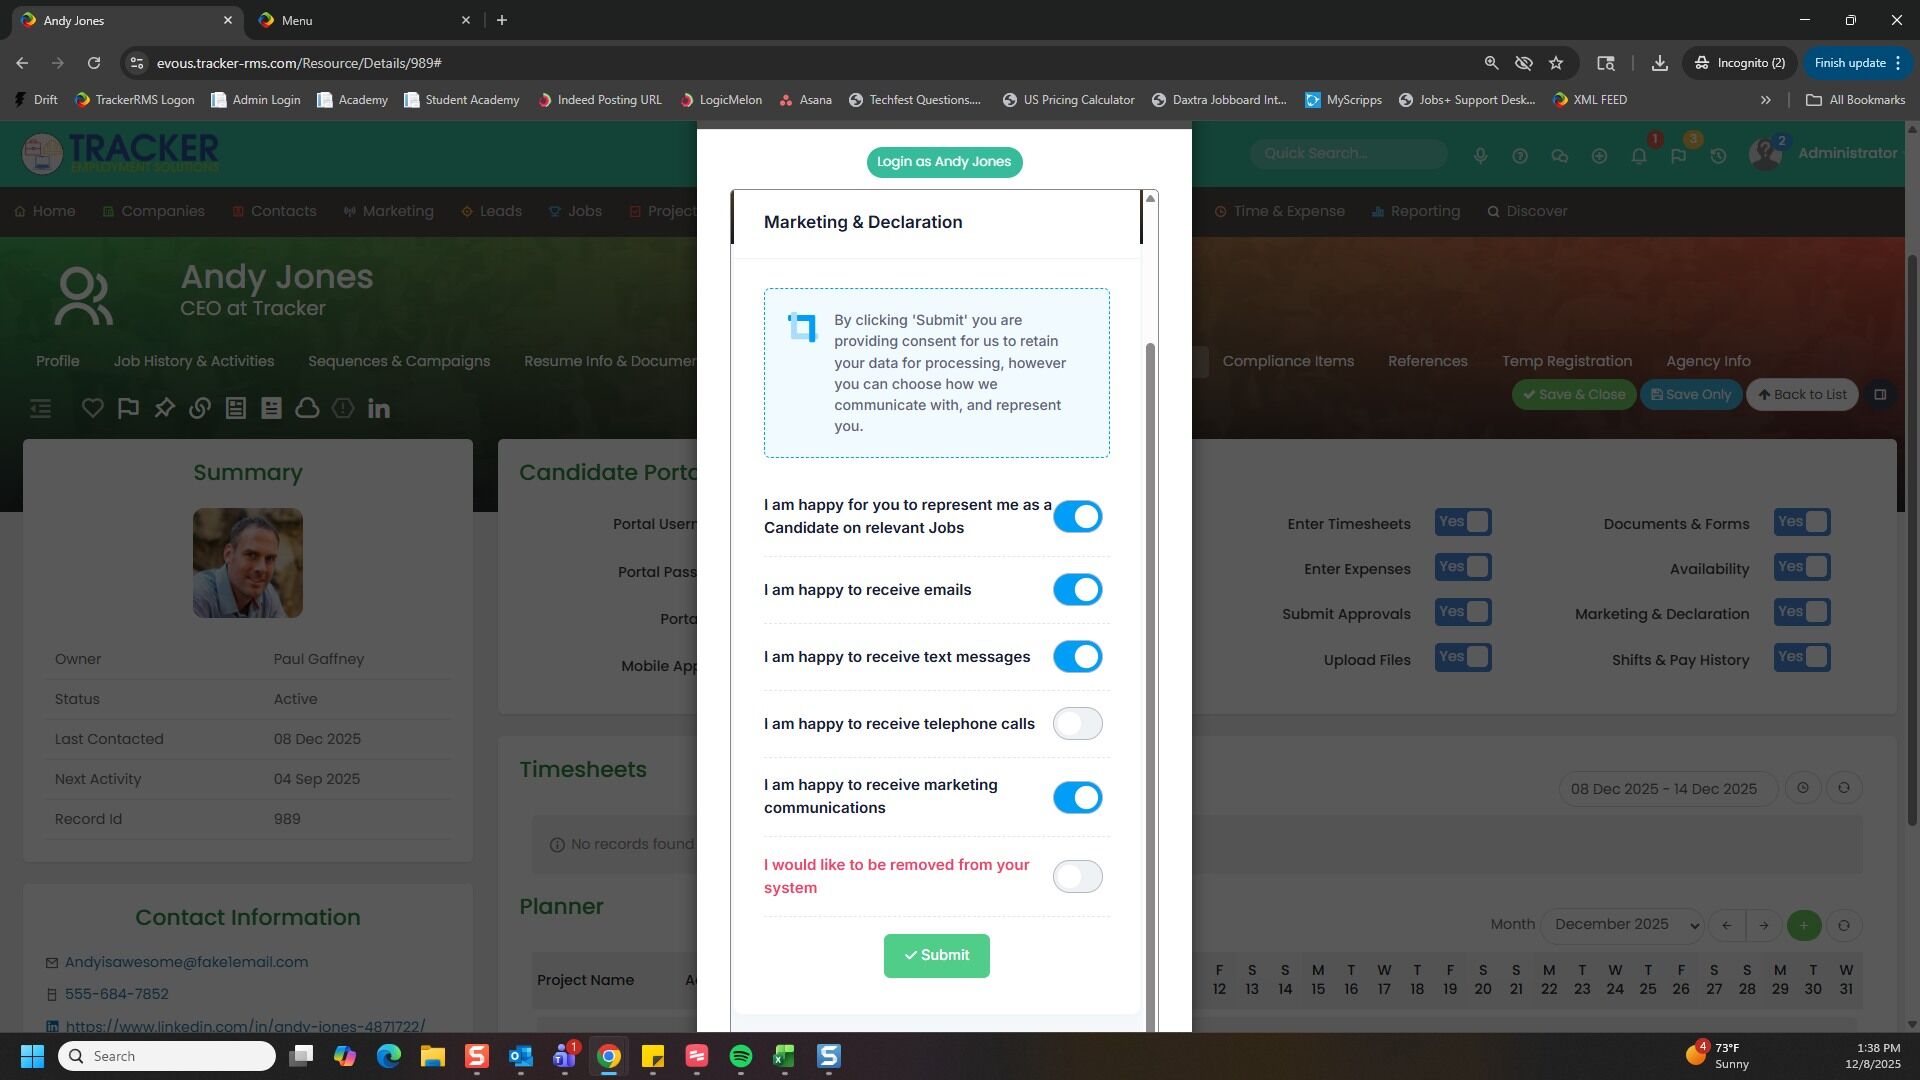Disable marketing communications toggle
Screen dimensions: 1920x1080
(1077, 798)
